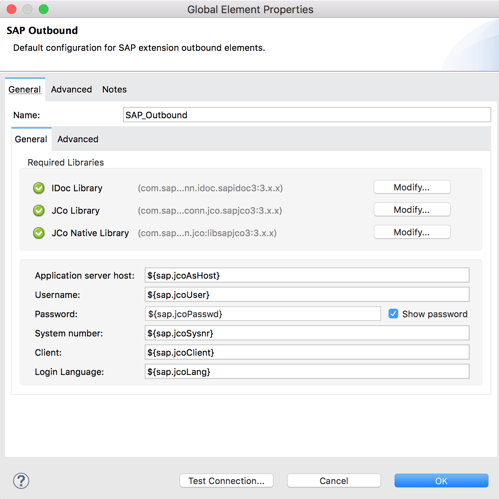Click the Client input field
Screen dimensions: 499x499
pyautogui.click(x=307, y=352)
